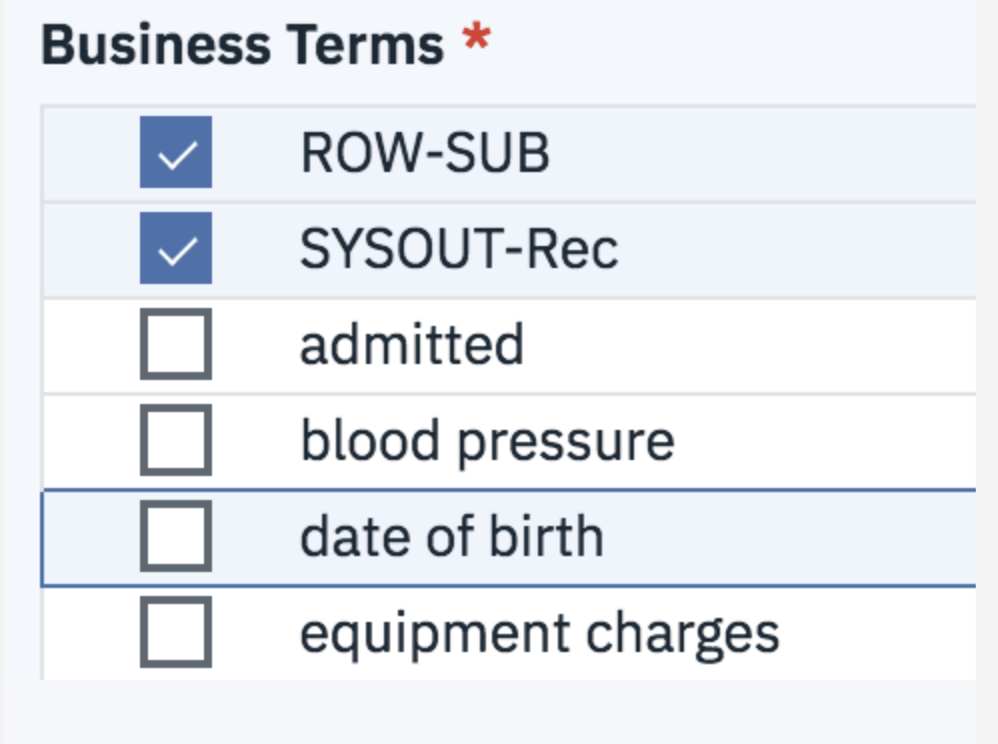Check the blood pressure checkbox

pyautogui.click(x=176, y=440)
